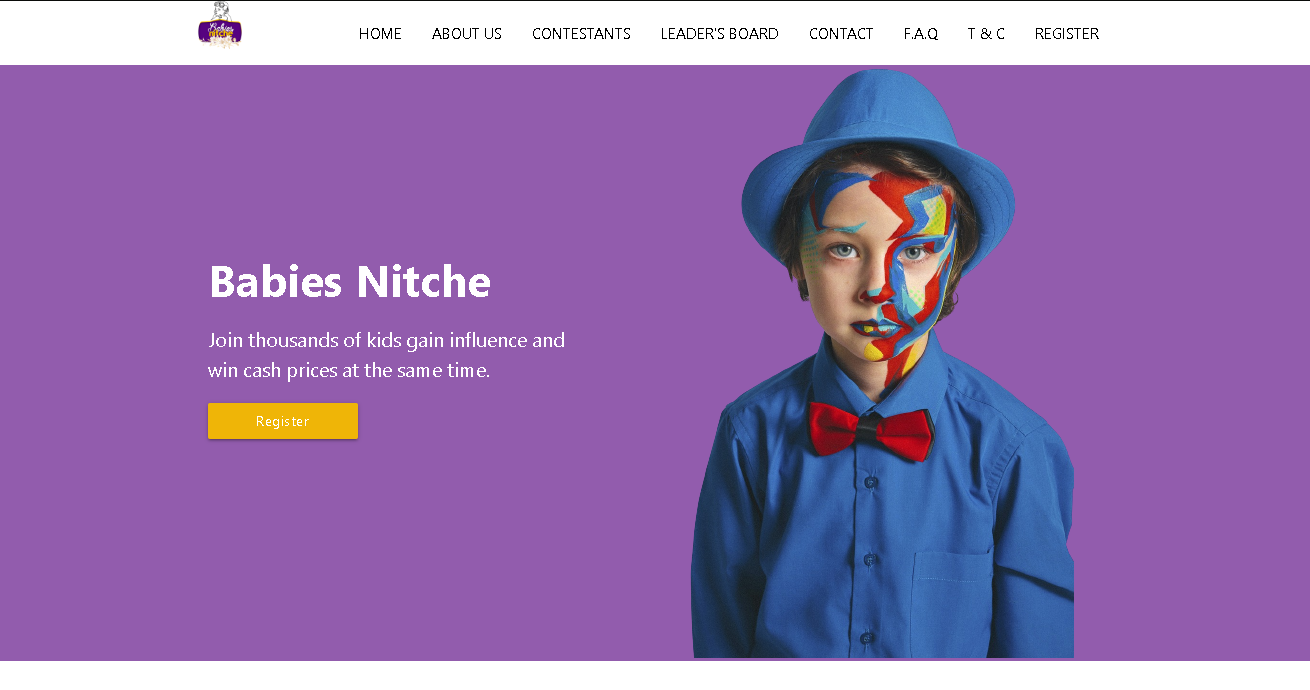Viewport: 1310px width, 690px height.
Task: Open the F.A.Q link
Action: point(920,34)
